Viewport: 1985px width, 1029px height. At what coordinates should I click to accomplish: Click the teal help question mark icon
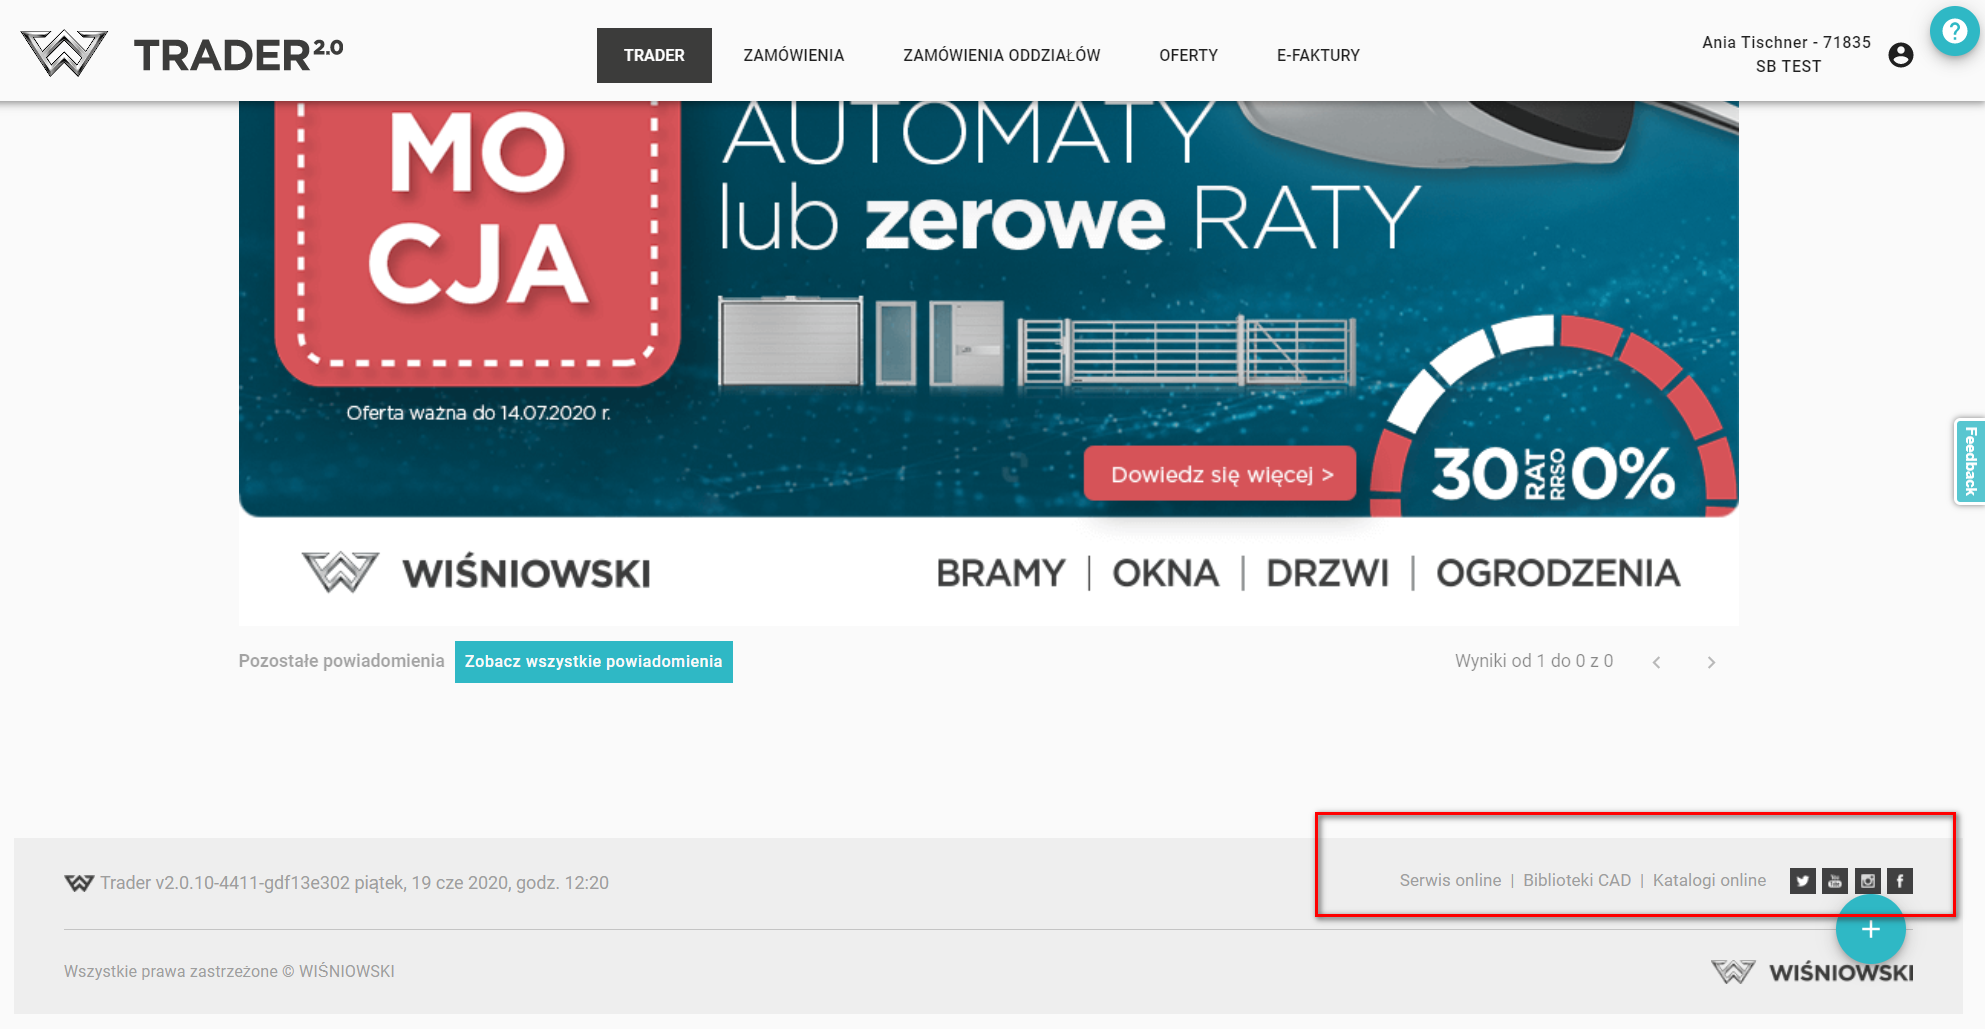1954,31
